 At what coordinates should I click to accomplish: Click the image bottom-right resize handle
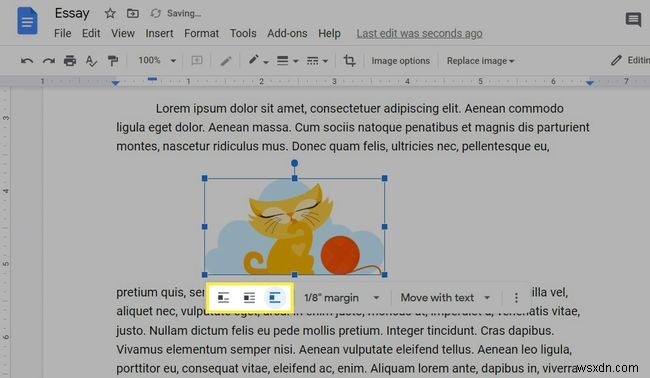coord(385,274)
